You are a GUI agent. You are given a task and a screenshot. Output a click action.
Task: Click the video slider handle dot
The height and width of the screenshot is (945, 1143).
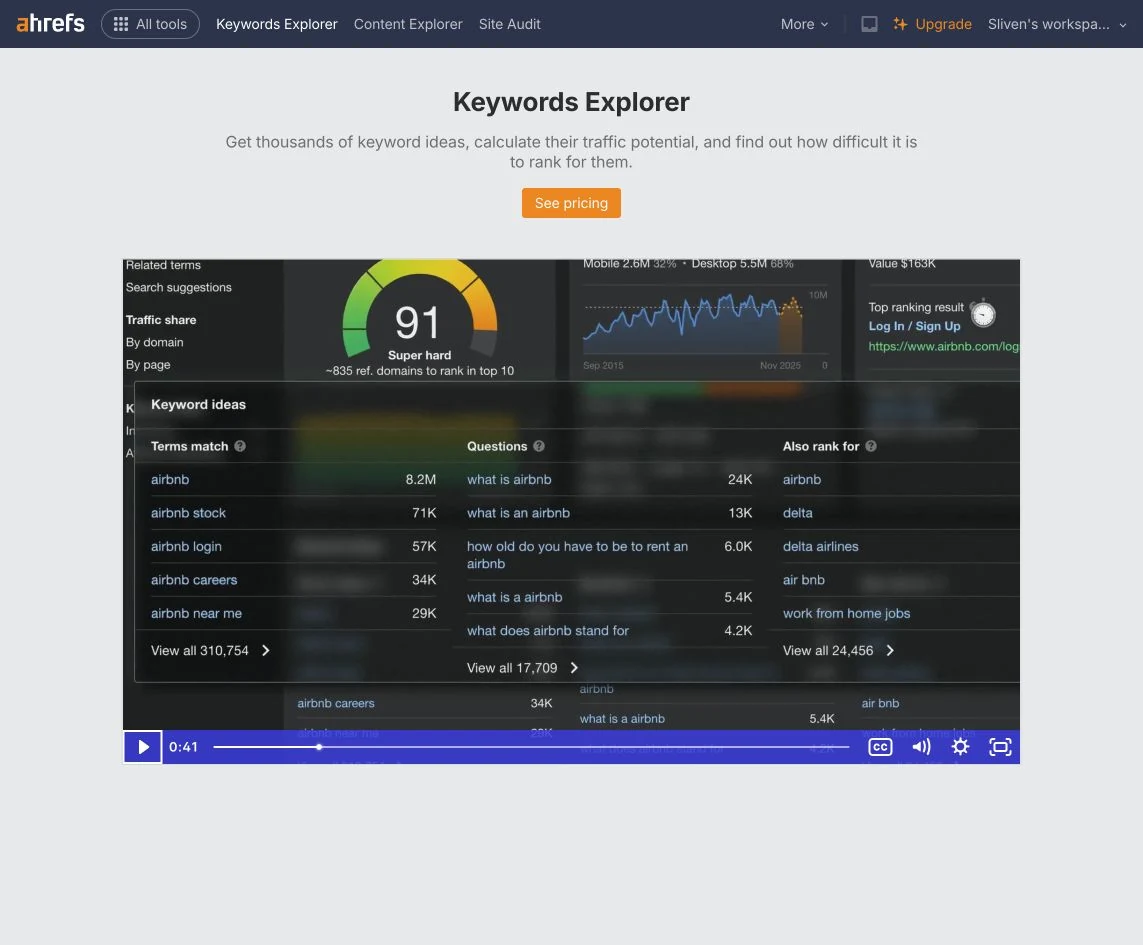319,747
